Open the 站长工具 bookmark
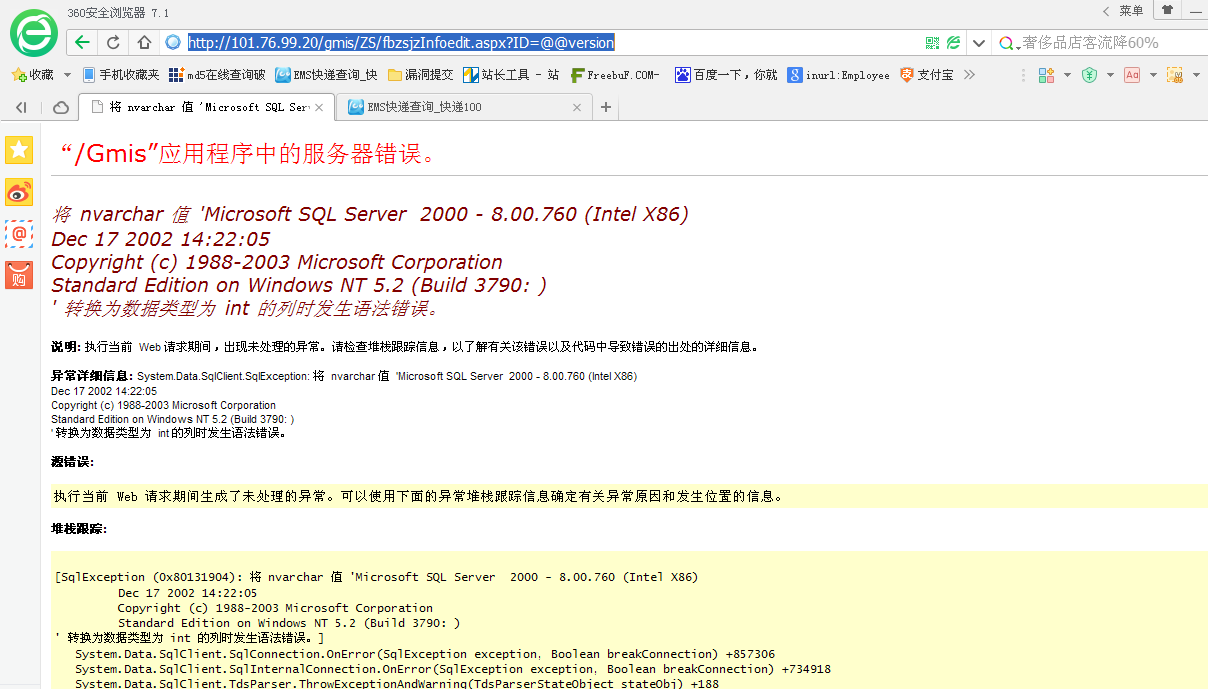This screenshot has width=1208, height=689. 510,75
